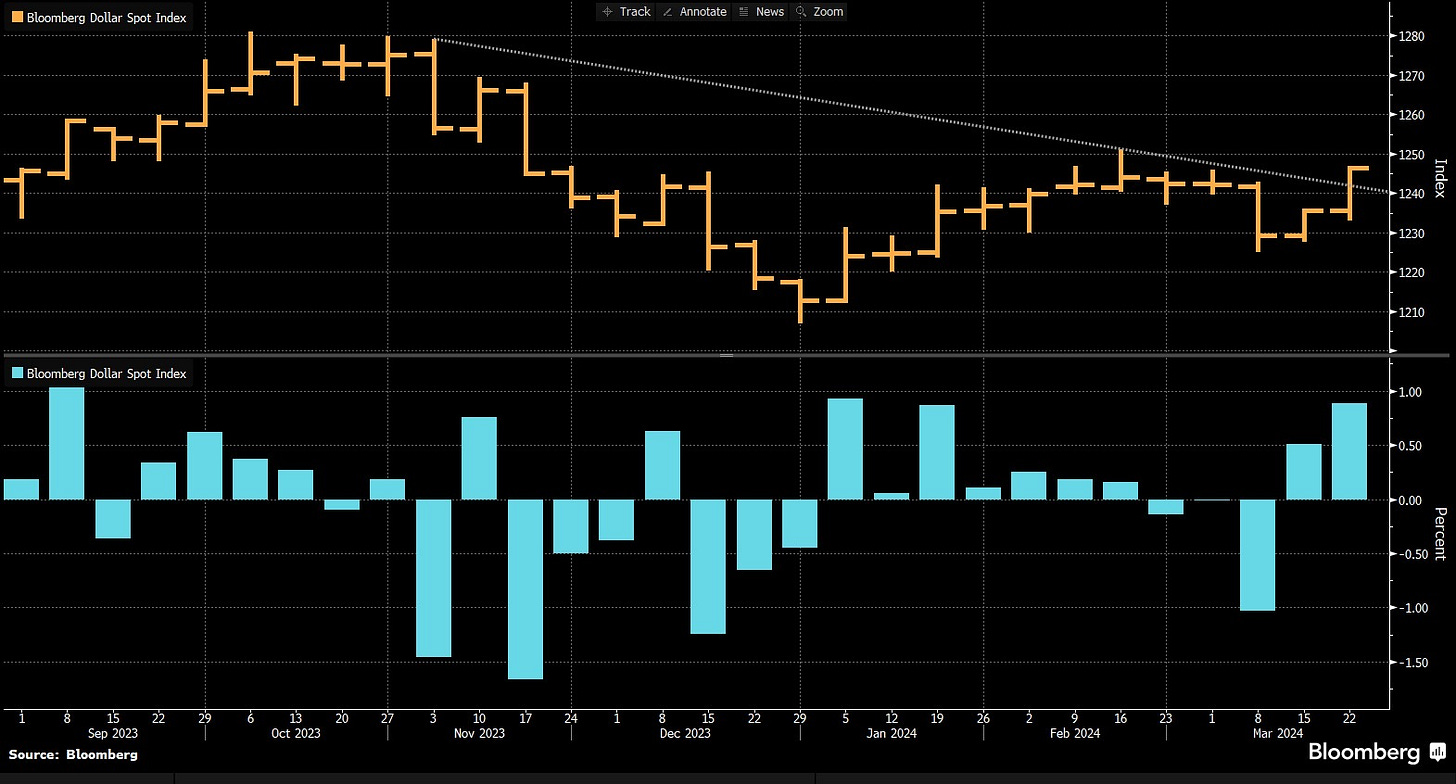Click the 'Source: Bloomberg' caption
The height and width of the screenshot is (784, 1456).
click(x=72, y=755)
